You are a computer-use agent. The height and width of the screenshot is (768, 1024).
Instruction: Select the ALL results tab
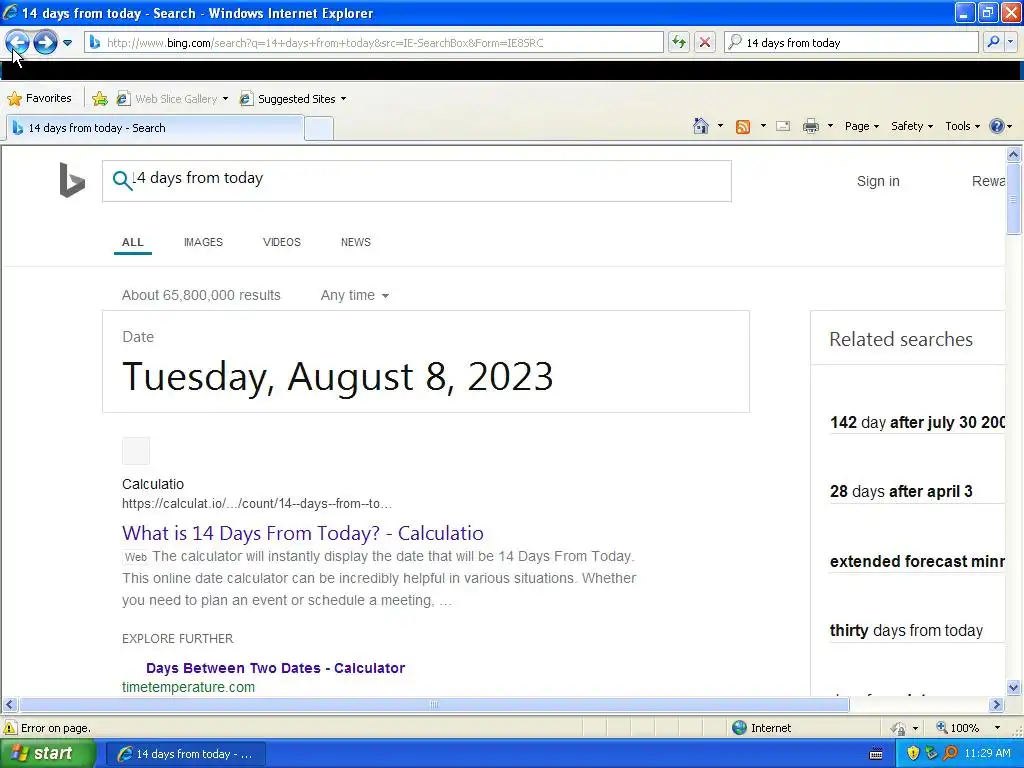tap(133, 242)
